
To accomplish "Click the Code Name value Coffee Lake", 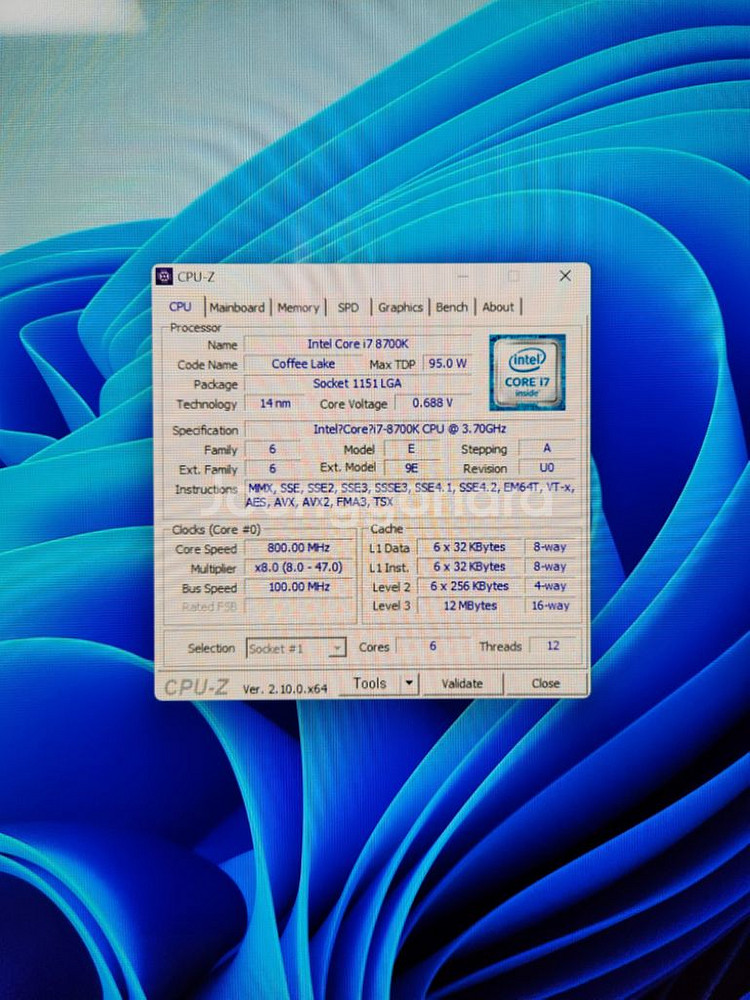I will 303,364.
